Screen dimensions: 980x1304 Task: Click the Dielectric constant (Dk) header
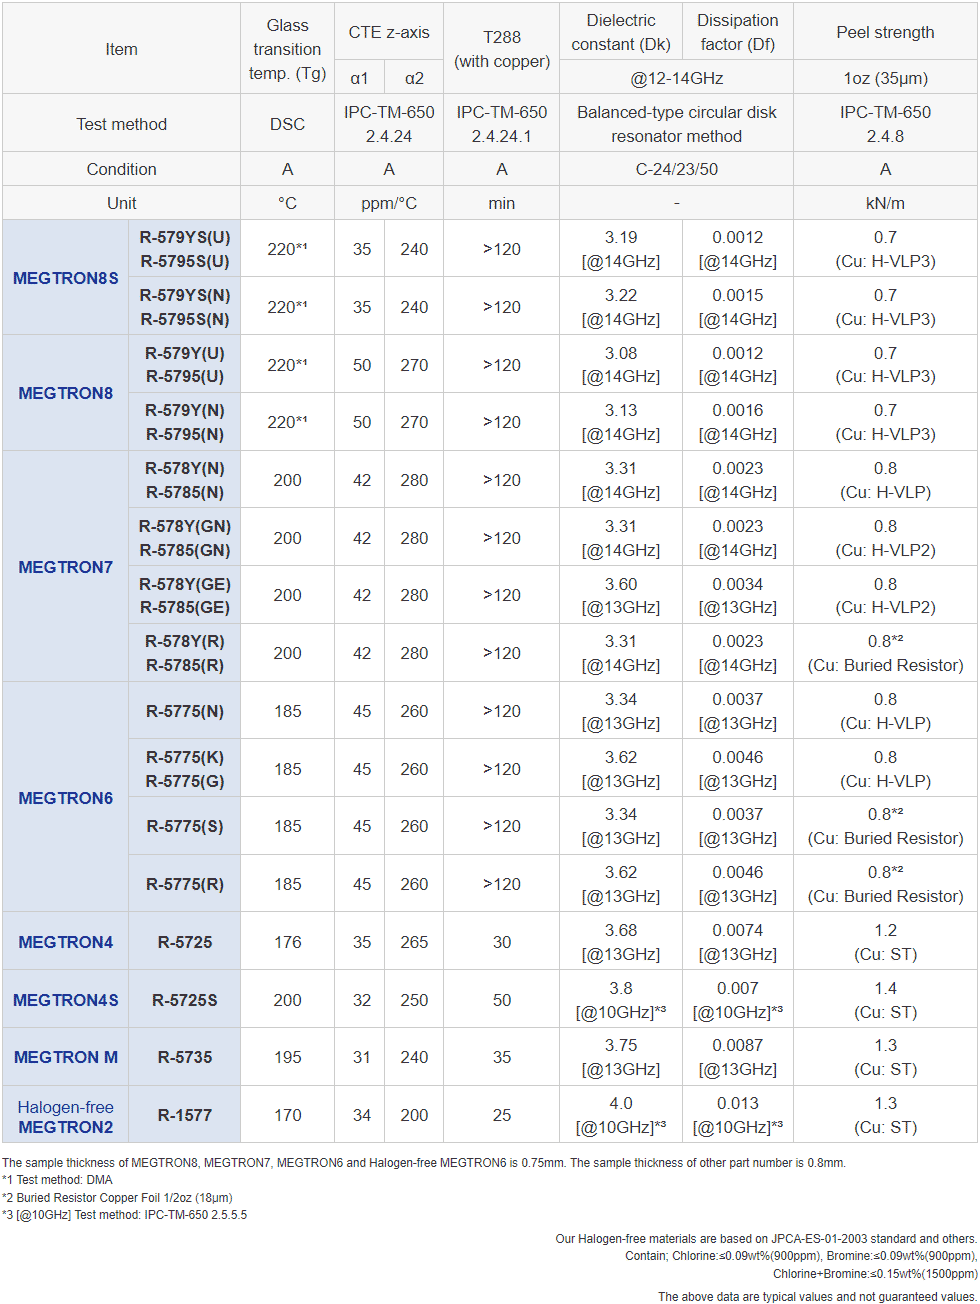coord(621,32)
